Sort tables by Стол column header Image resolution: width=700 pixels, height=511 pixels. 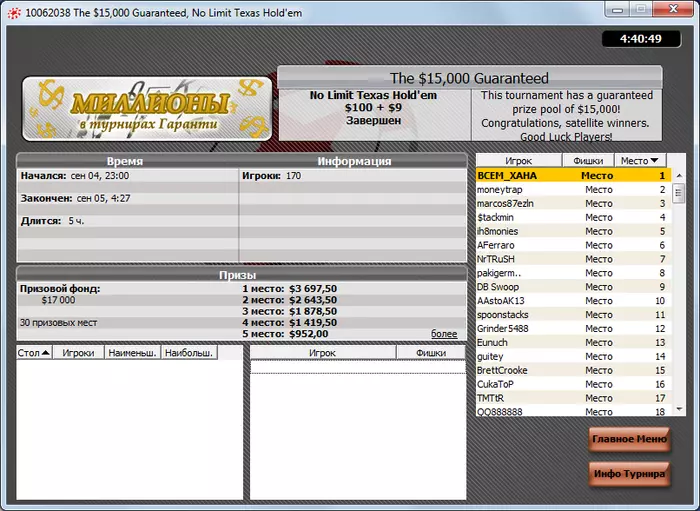pos(34,353)
